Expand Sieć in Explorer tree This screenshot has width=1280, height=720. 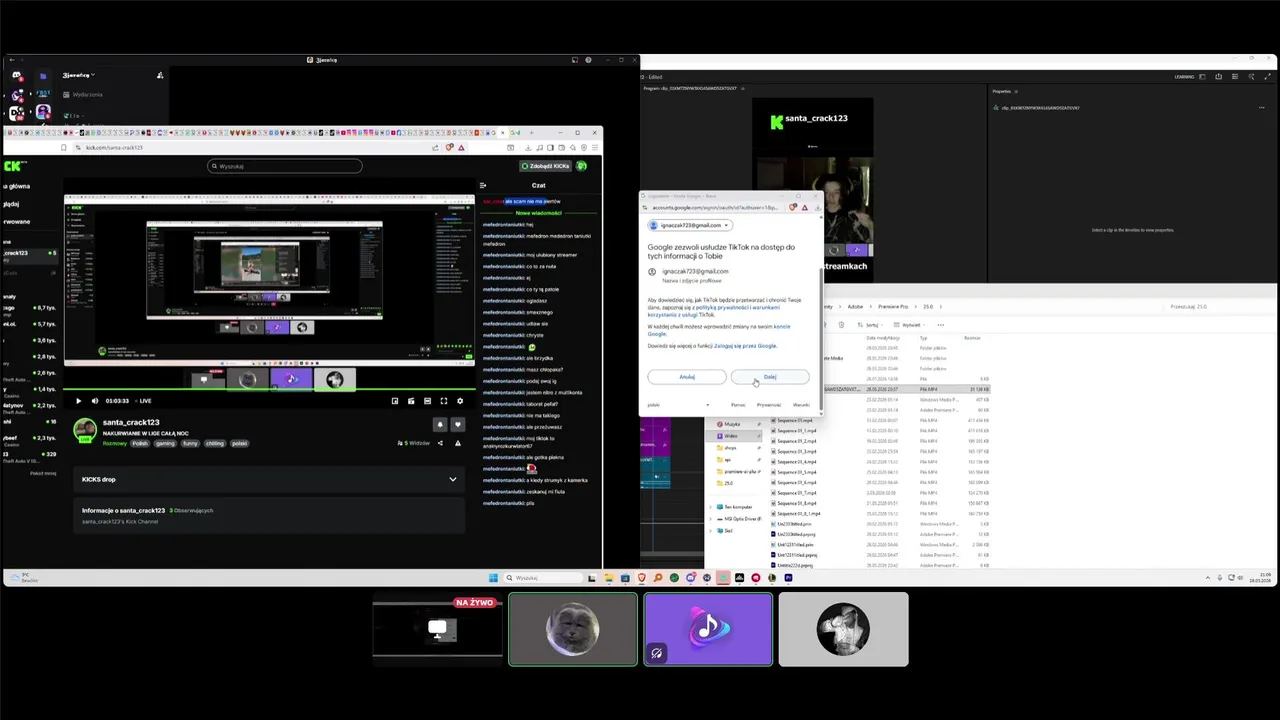tap(711, 531)
